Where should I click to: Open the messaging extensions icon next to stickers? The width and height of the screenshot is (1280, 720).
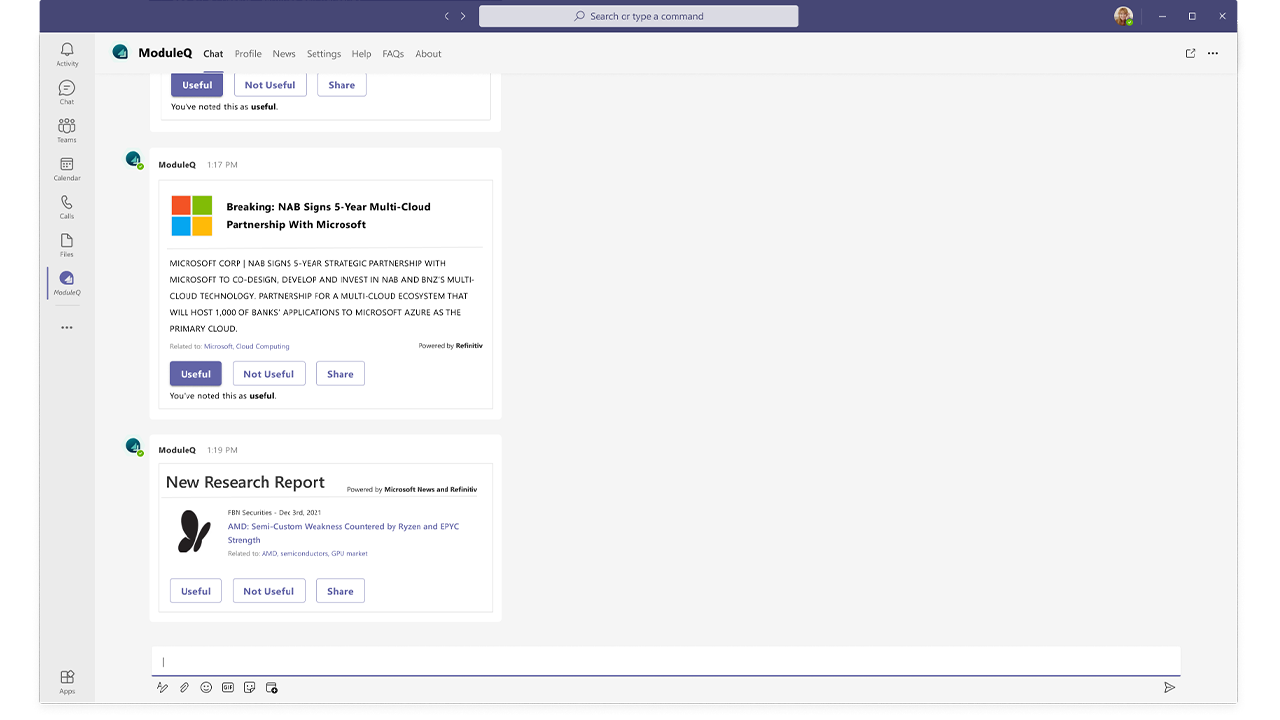[x=272, y=687]
